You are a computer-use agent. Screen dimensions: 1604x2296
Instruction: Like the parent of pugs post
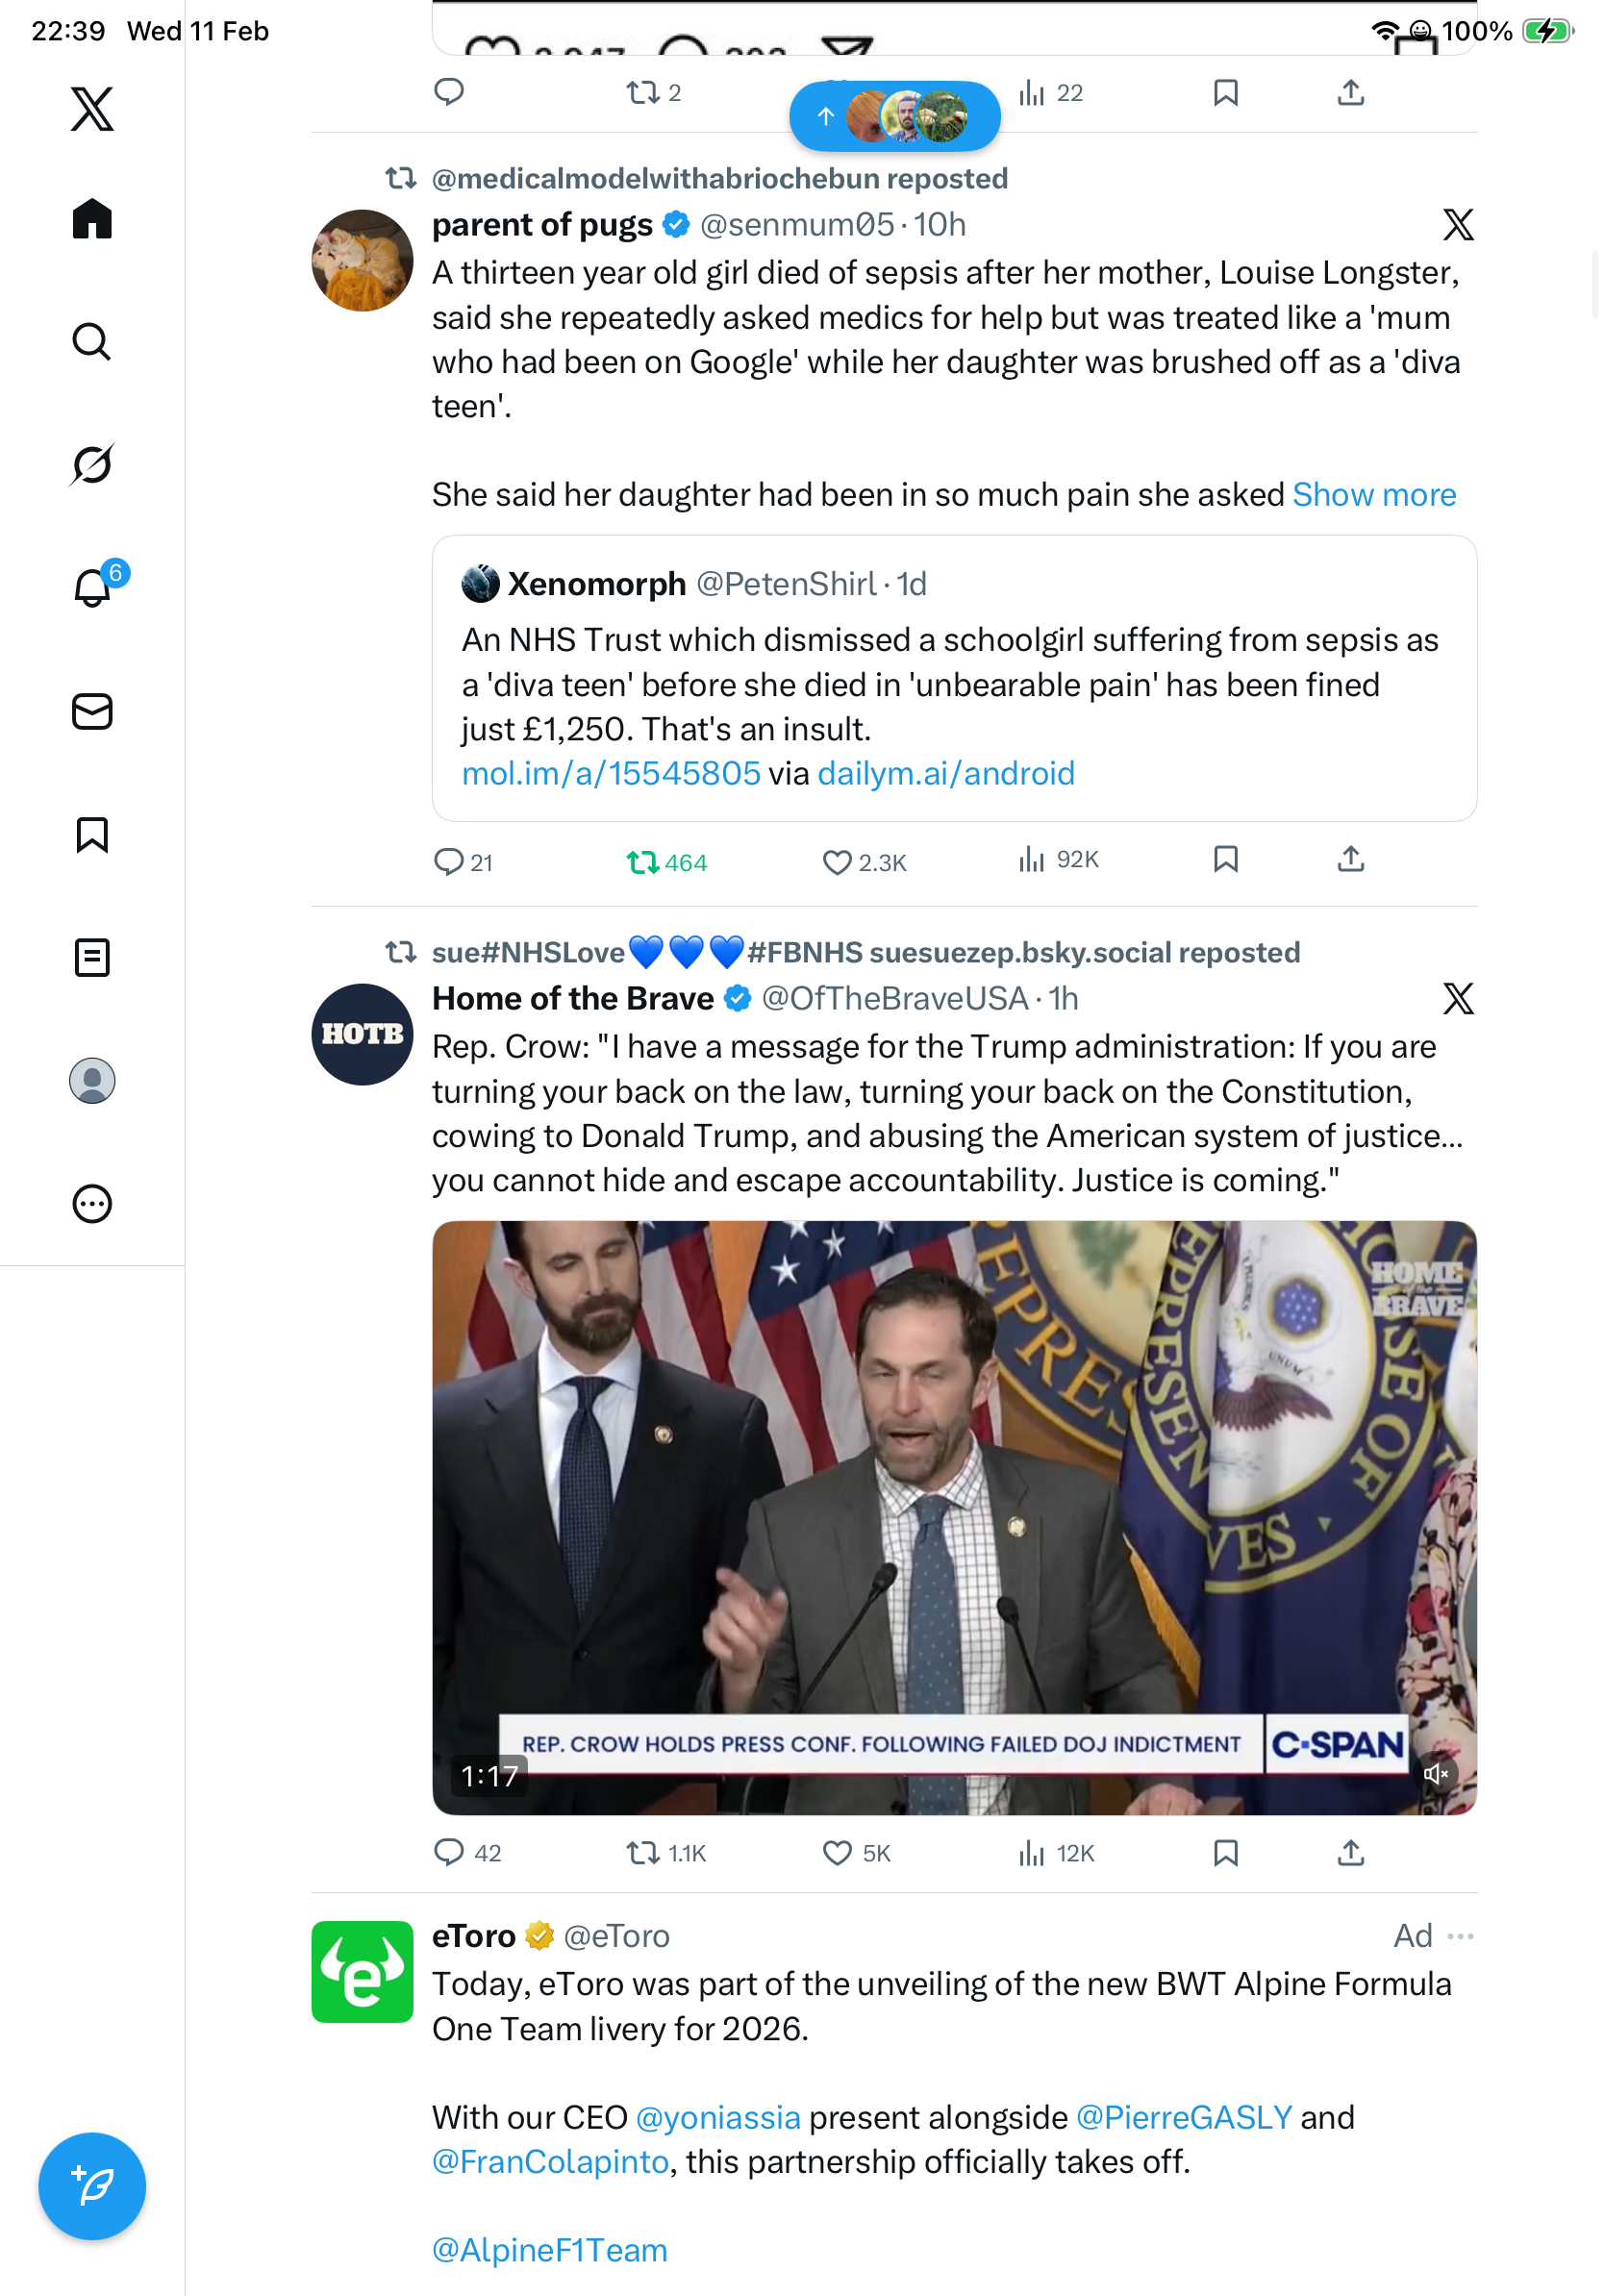pos(837,862)
